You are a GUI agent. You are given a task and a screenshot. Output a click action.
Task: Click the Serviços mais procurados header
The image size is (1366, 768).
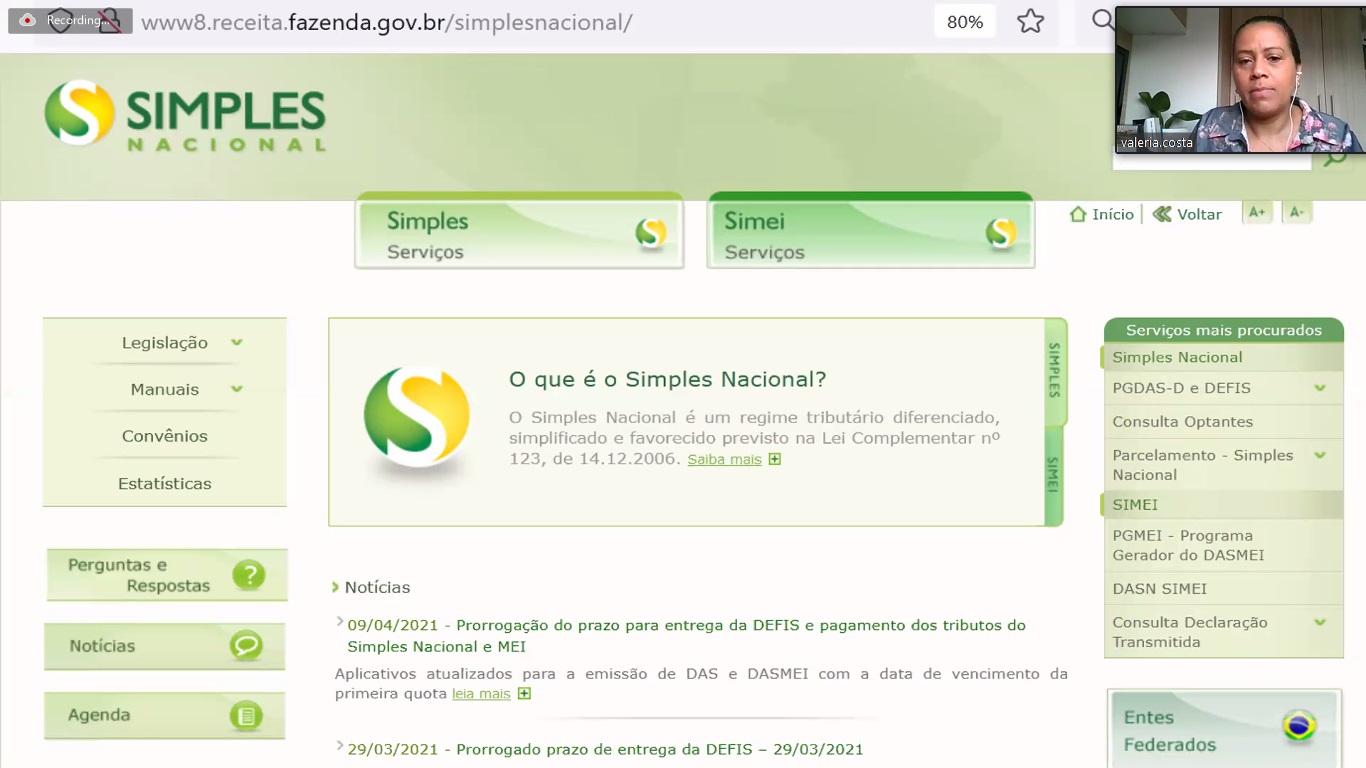1224,330
